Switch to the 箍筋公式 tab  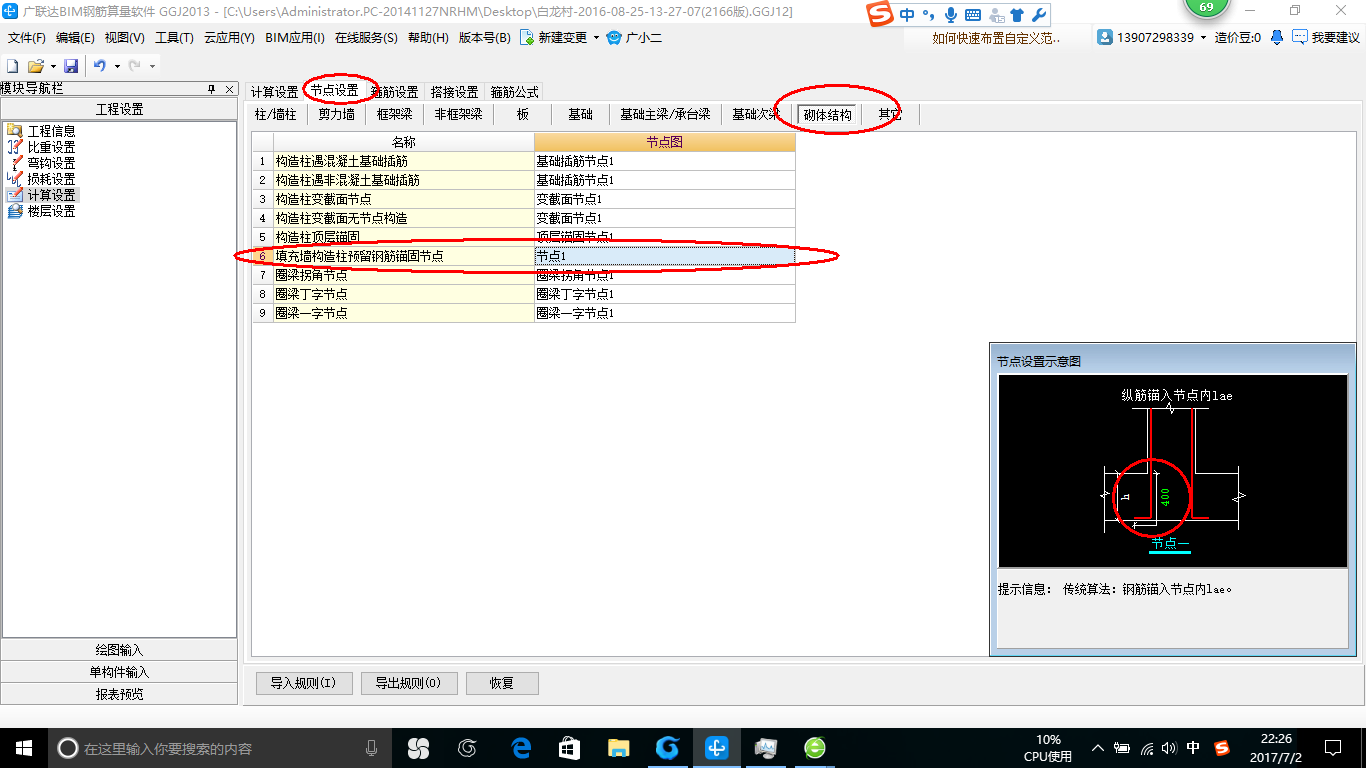514,91
